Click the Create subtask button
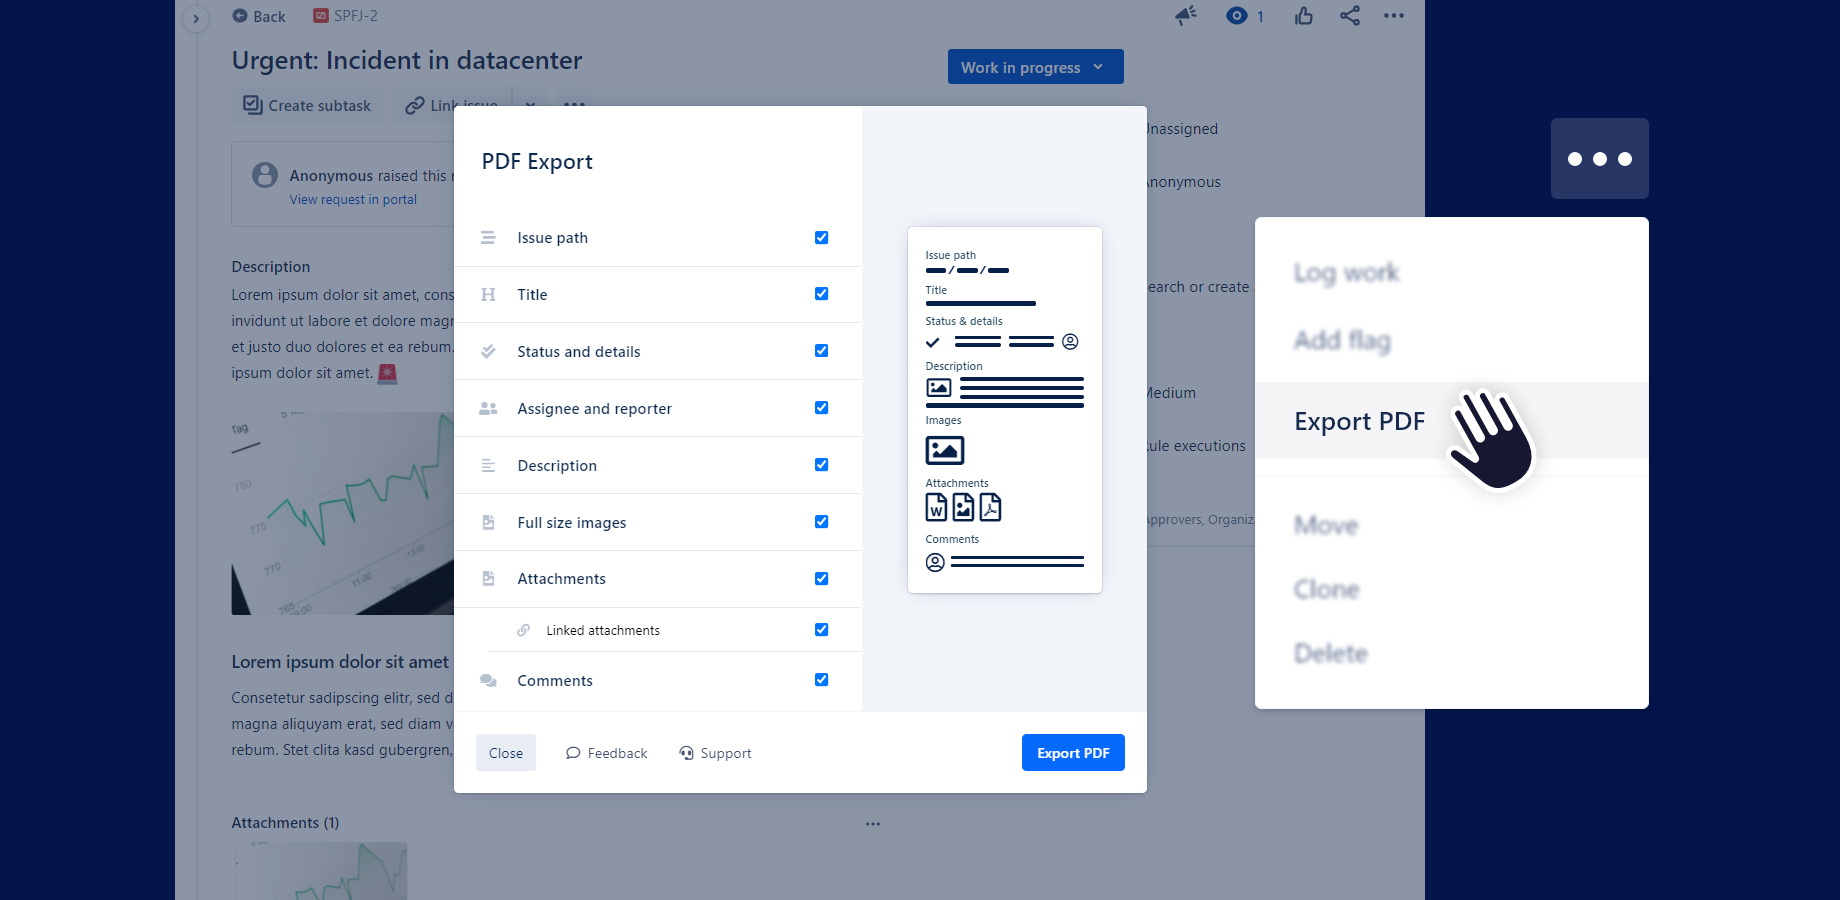This screenshot has height=900, width=1840. (307, 105)
